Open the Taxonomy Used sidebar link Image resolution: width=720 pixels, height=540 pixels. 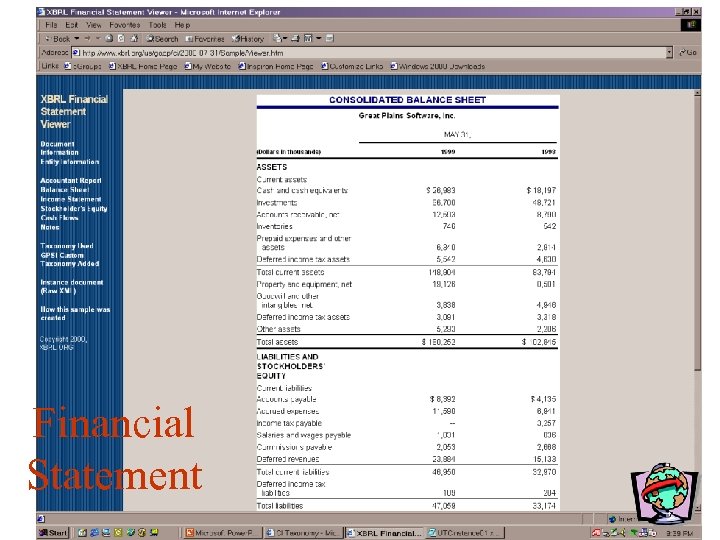[x=67, y=246]
